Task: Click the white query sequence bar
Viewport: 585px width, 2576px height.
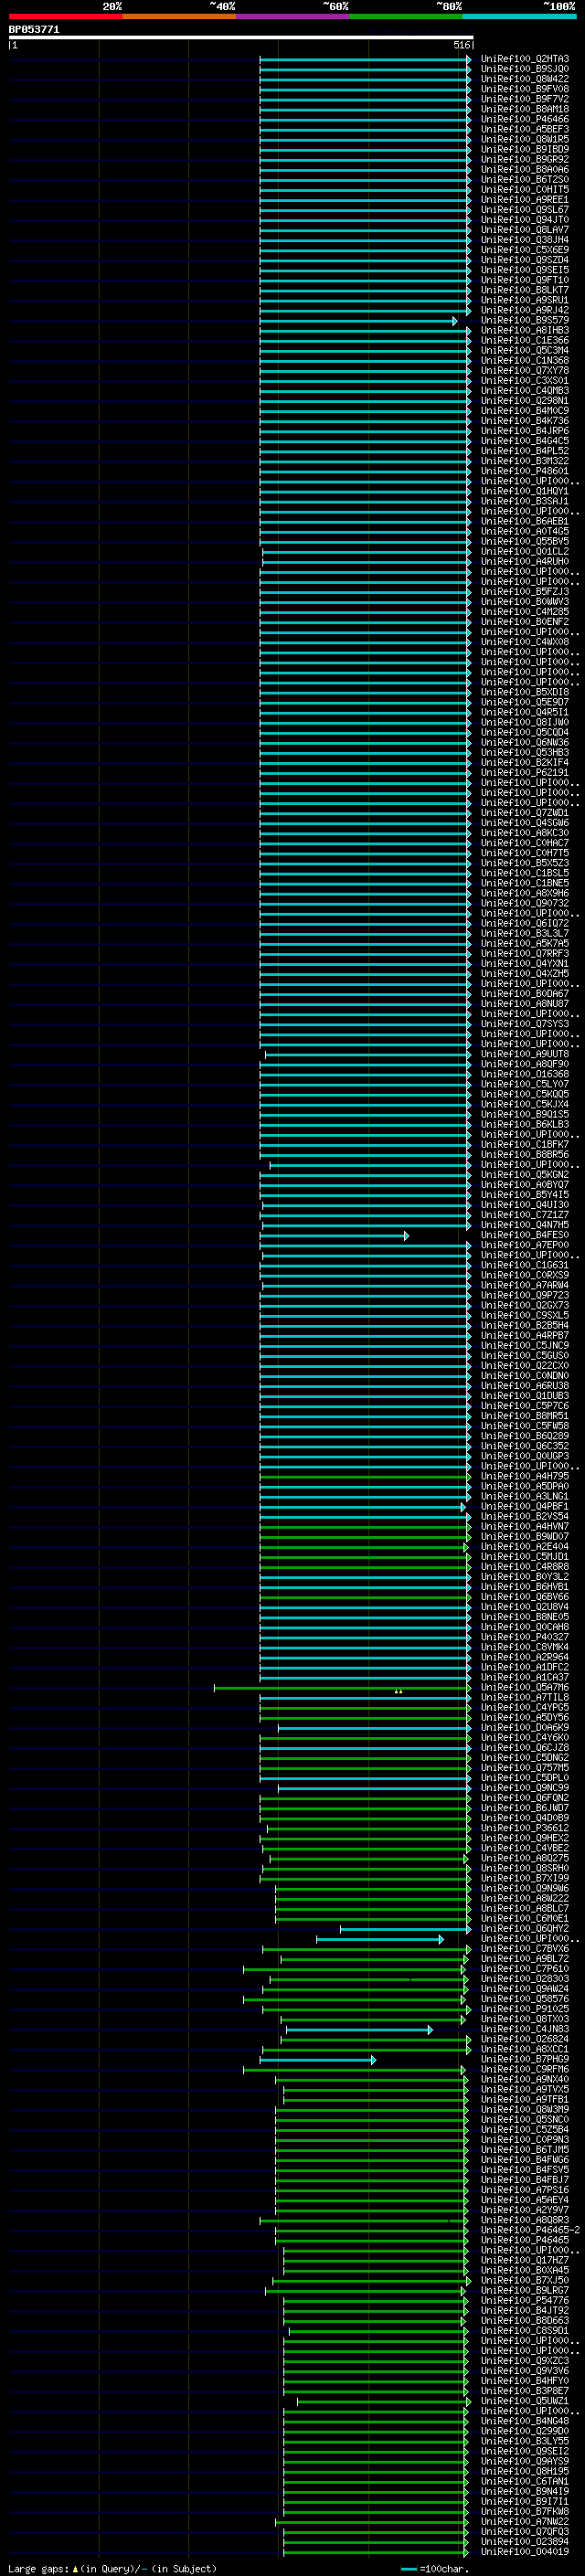Action: (241, 38)
